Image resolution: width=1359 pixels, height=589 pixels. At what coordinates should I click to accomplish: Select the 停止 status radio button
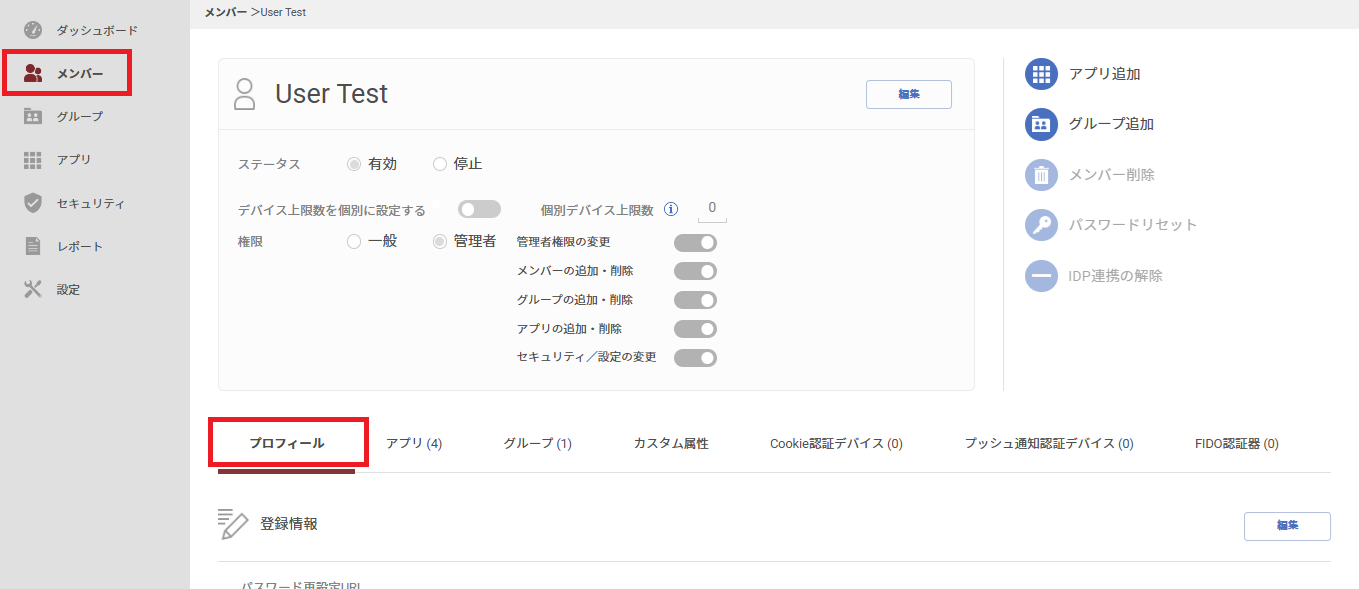click(x=440, y=164)
